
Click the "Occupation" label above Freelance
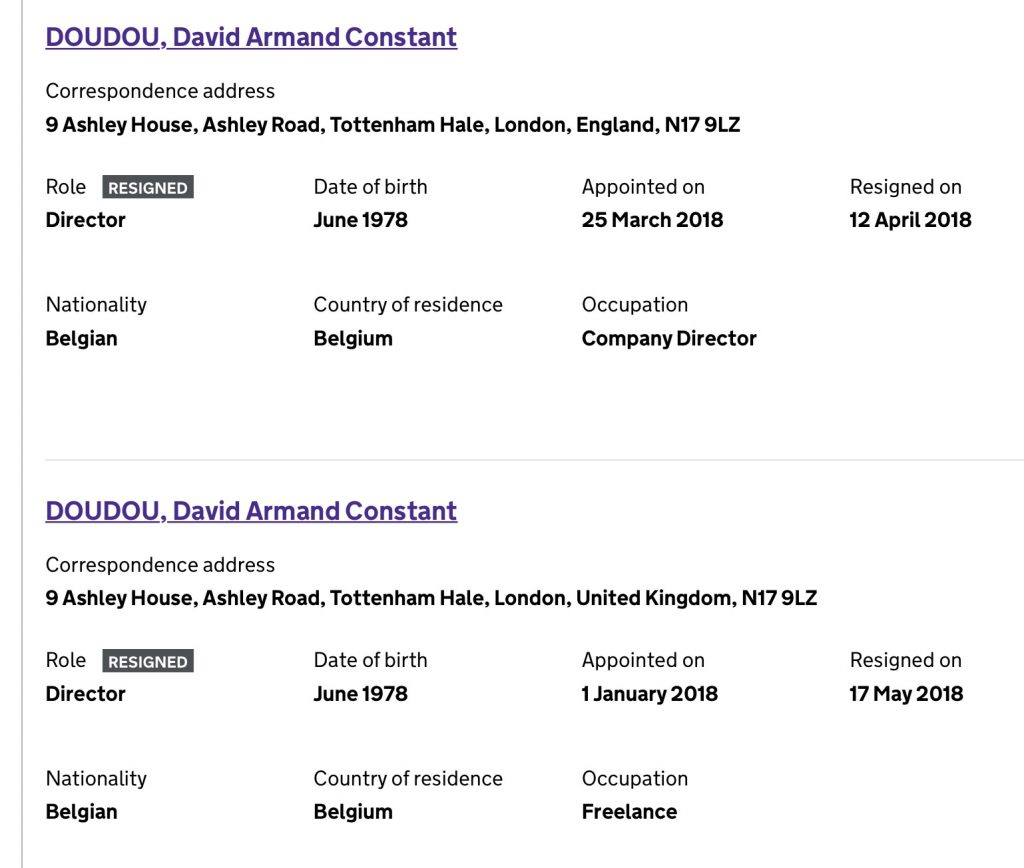point(635,779)
